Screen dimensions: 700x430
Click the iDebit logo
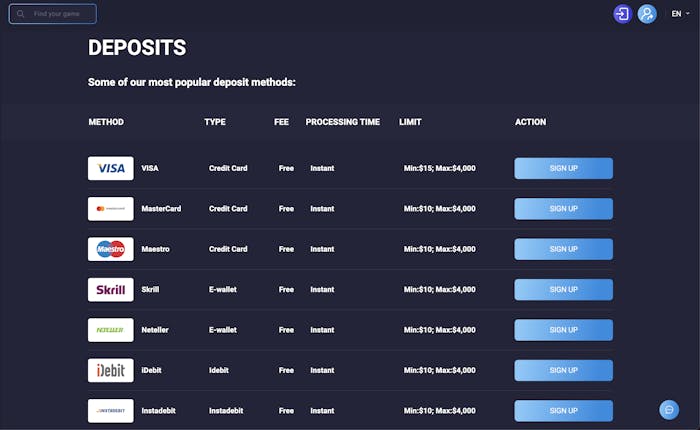(111, 370)
